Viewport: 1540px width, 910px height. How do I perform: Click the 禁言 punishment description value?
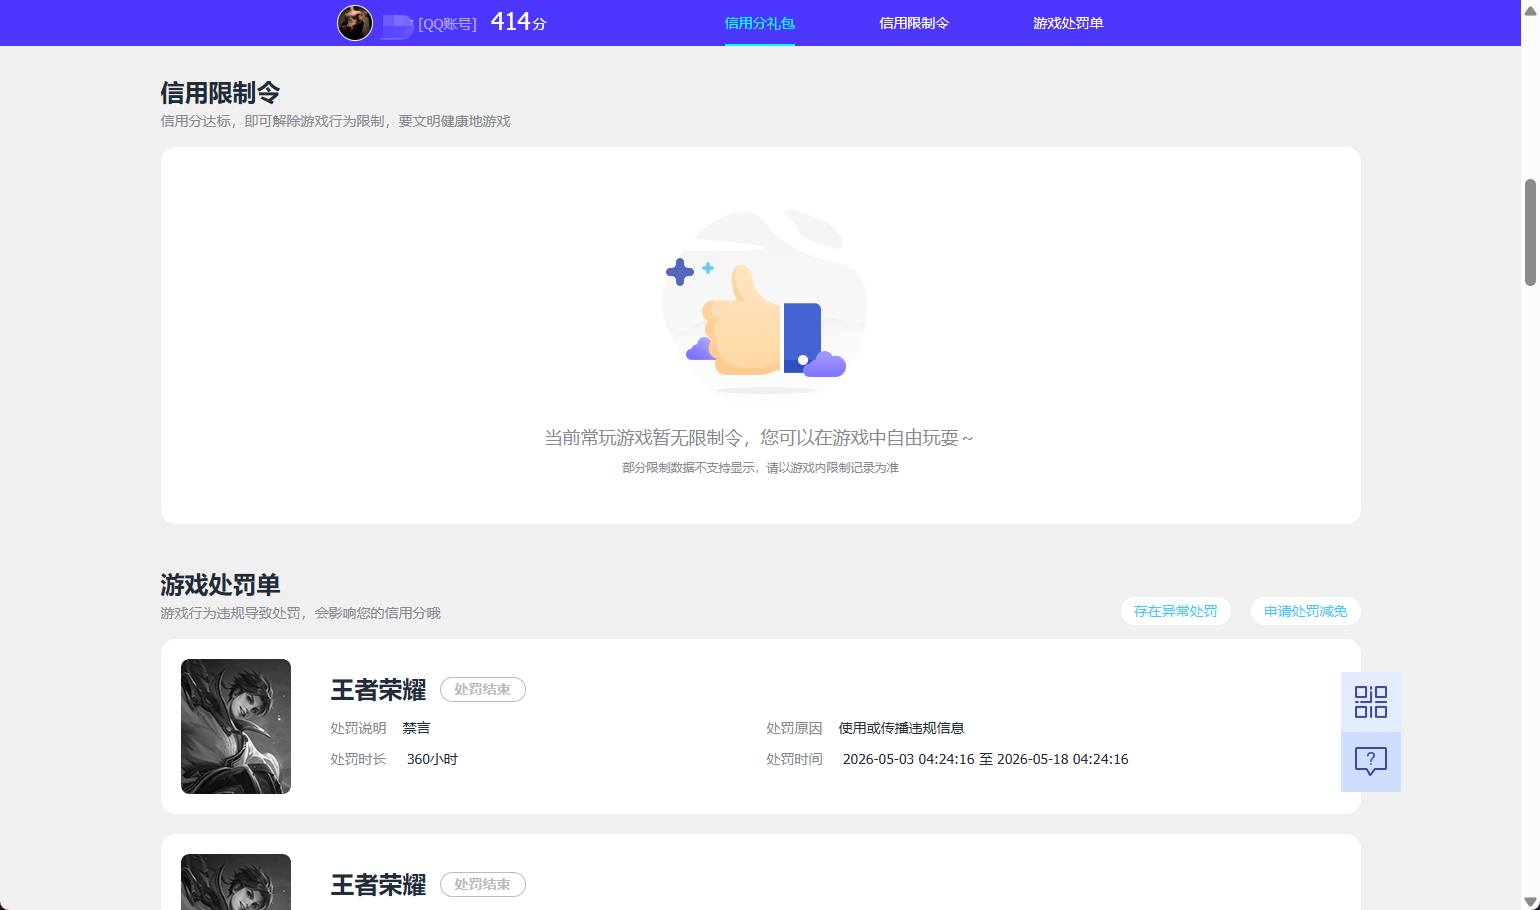click(416, 728)
